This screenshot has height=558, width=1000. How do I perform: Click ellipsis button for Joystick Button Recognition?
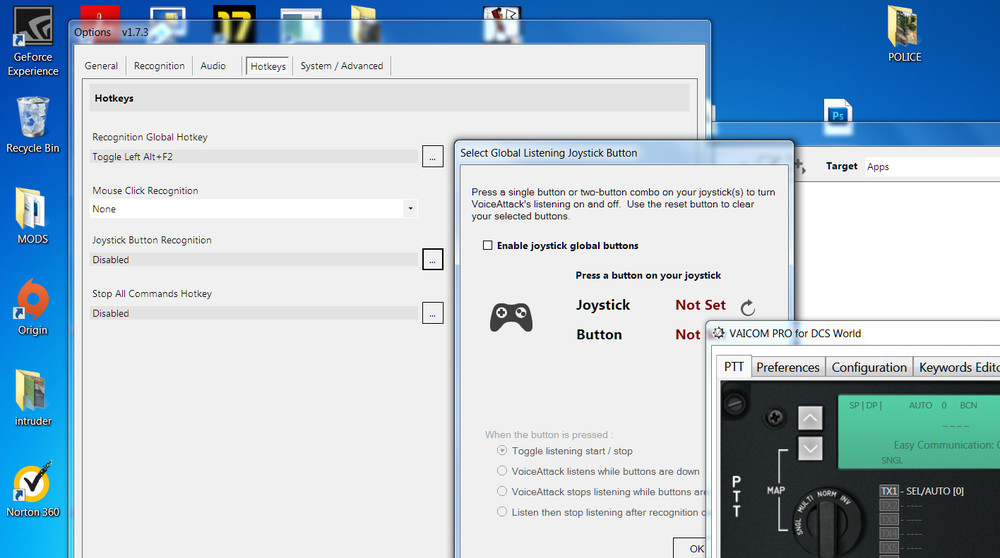tap(432, 260)
